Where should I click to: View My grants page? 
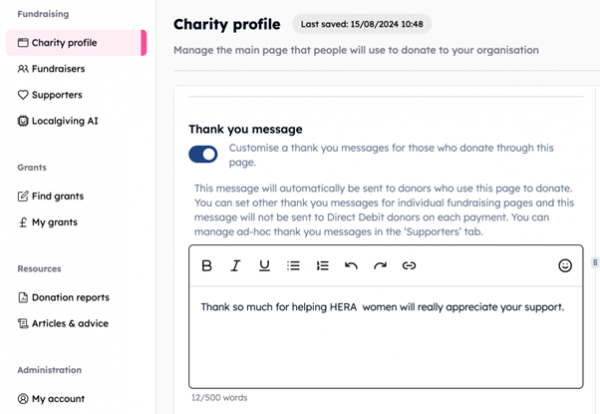(54, 222)
